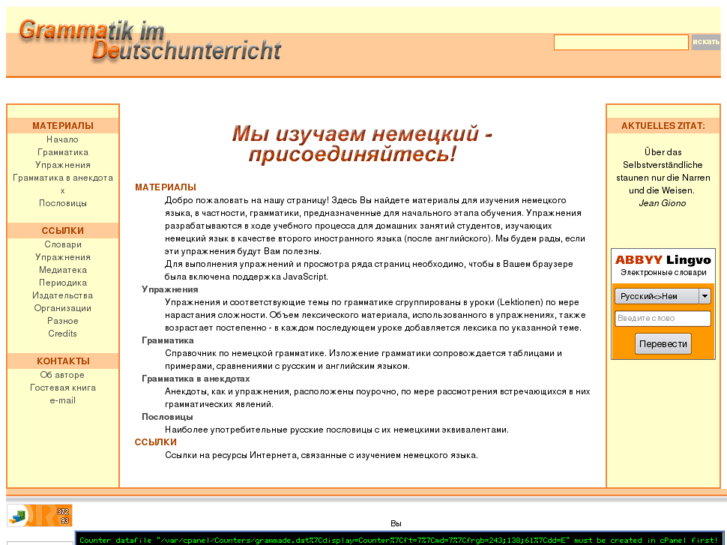Viewport: 727px width, 545px height.
Task: Focus the site search field in header
Action: [621, 42]
